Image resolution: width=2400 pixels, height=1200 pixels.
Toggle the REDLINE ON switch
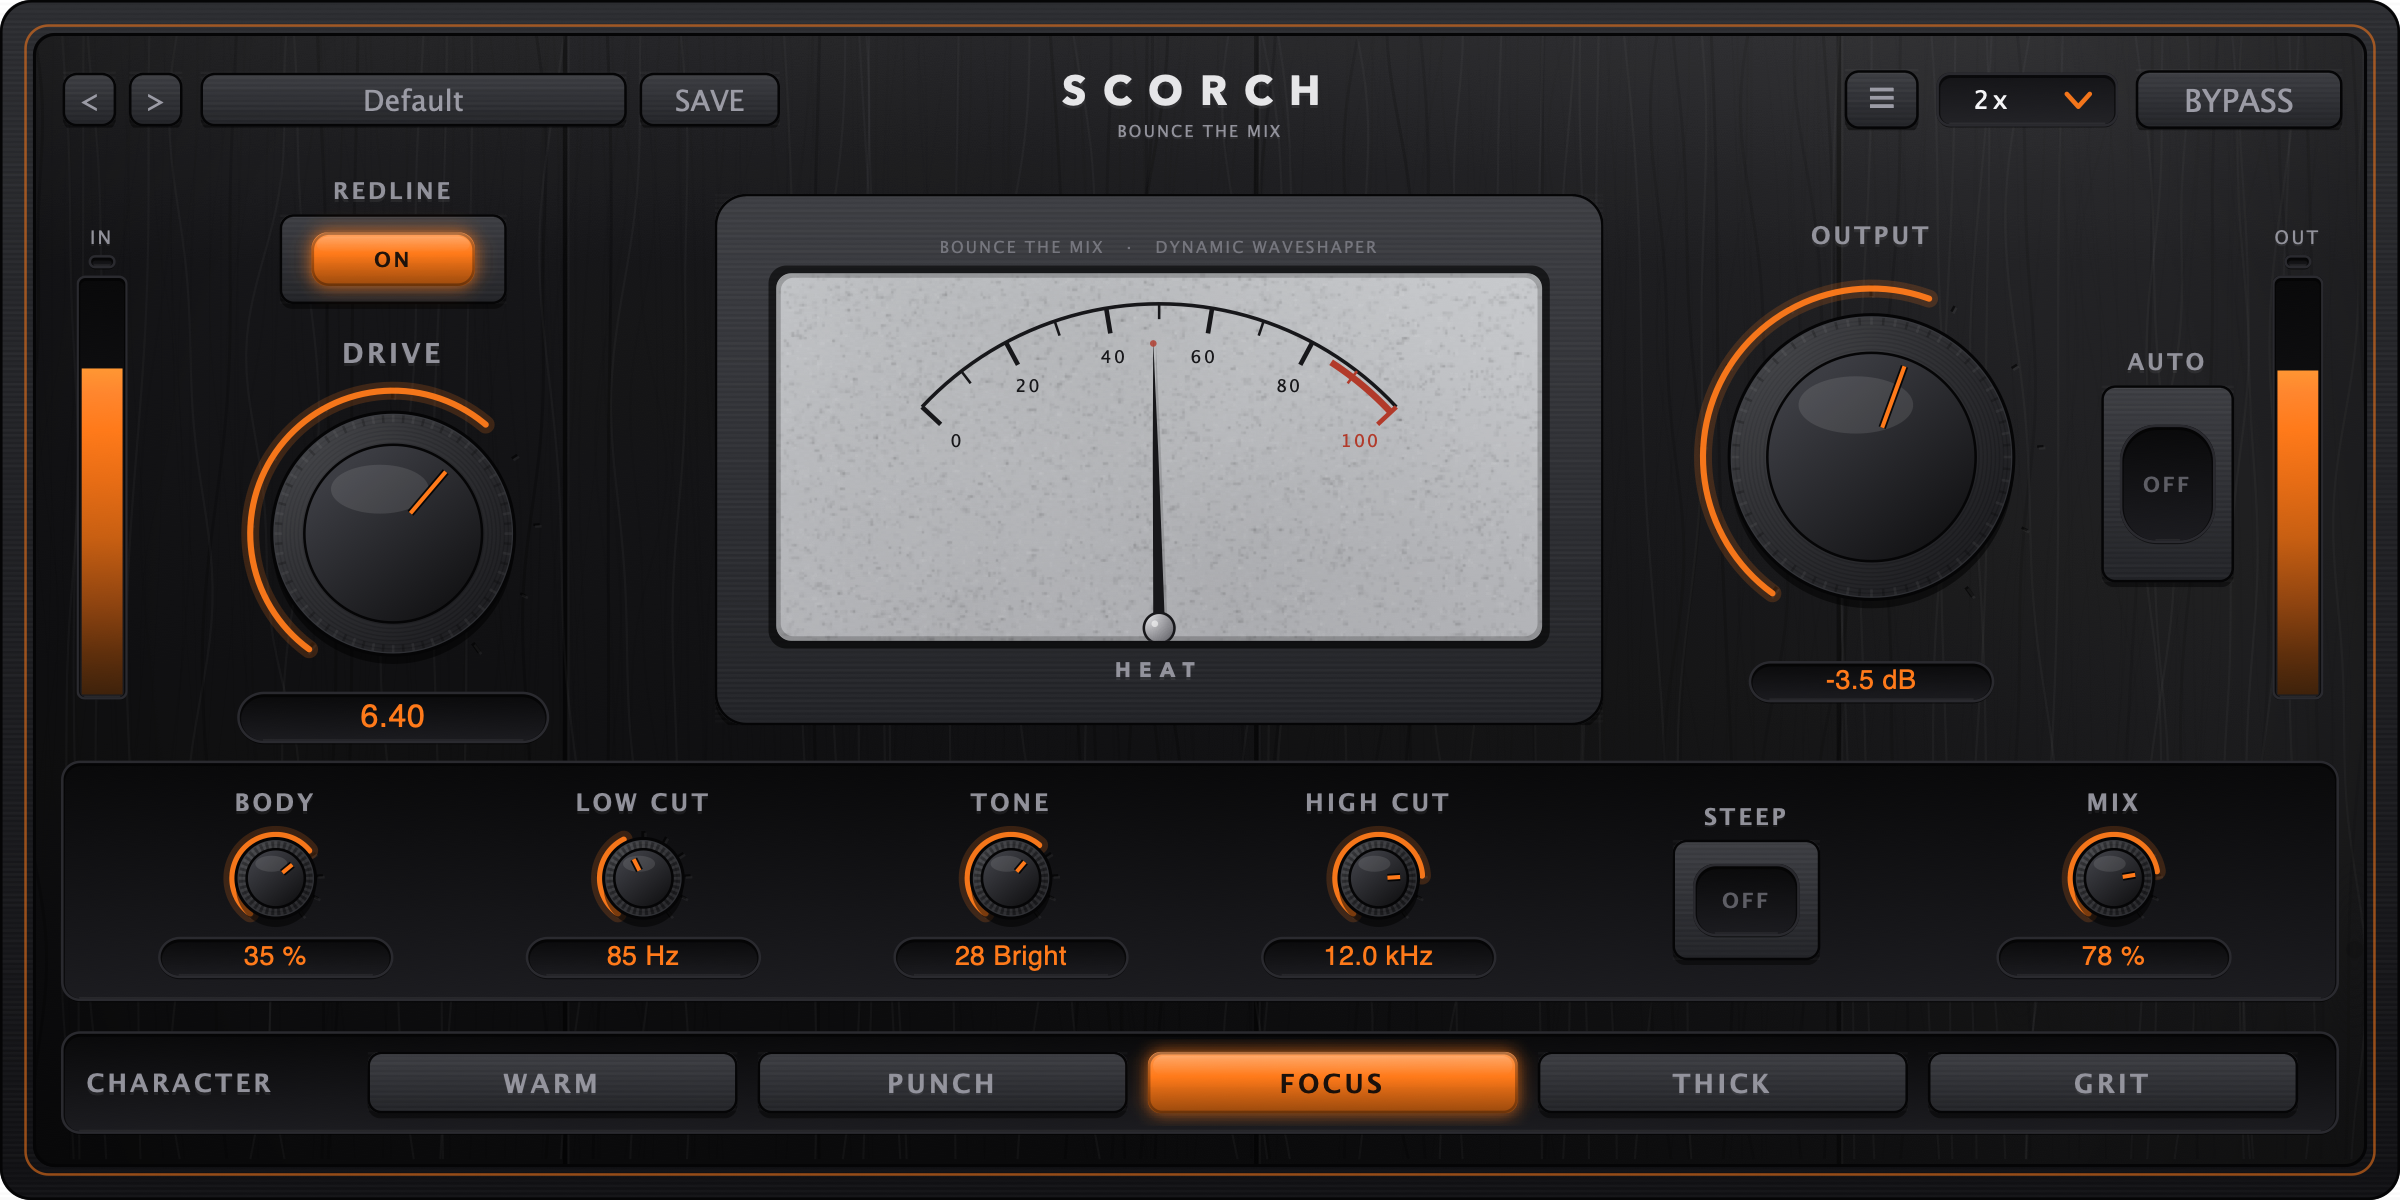(x=392, y=259)
